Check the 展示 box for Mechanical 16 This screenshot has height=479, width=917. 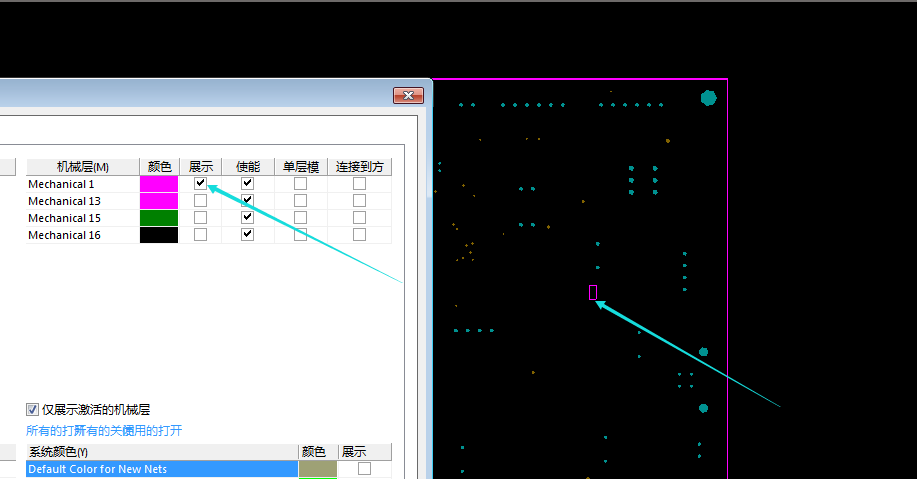point(201,235)
